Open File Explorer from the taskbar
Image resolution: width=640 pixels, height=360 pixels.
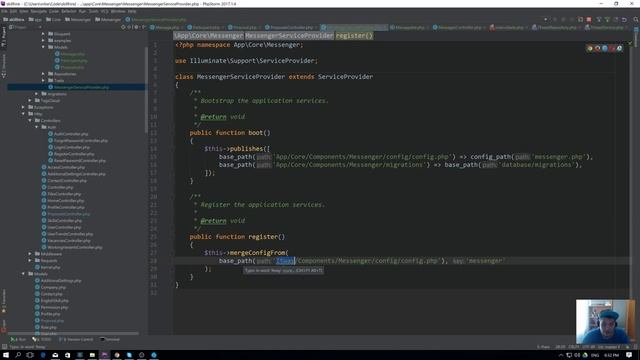tap(92, 355)
